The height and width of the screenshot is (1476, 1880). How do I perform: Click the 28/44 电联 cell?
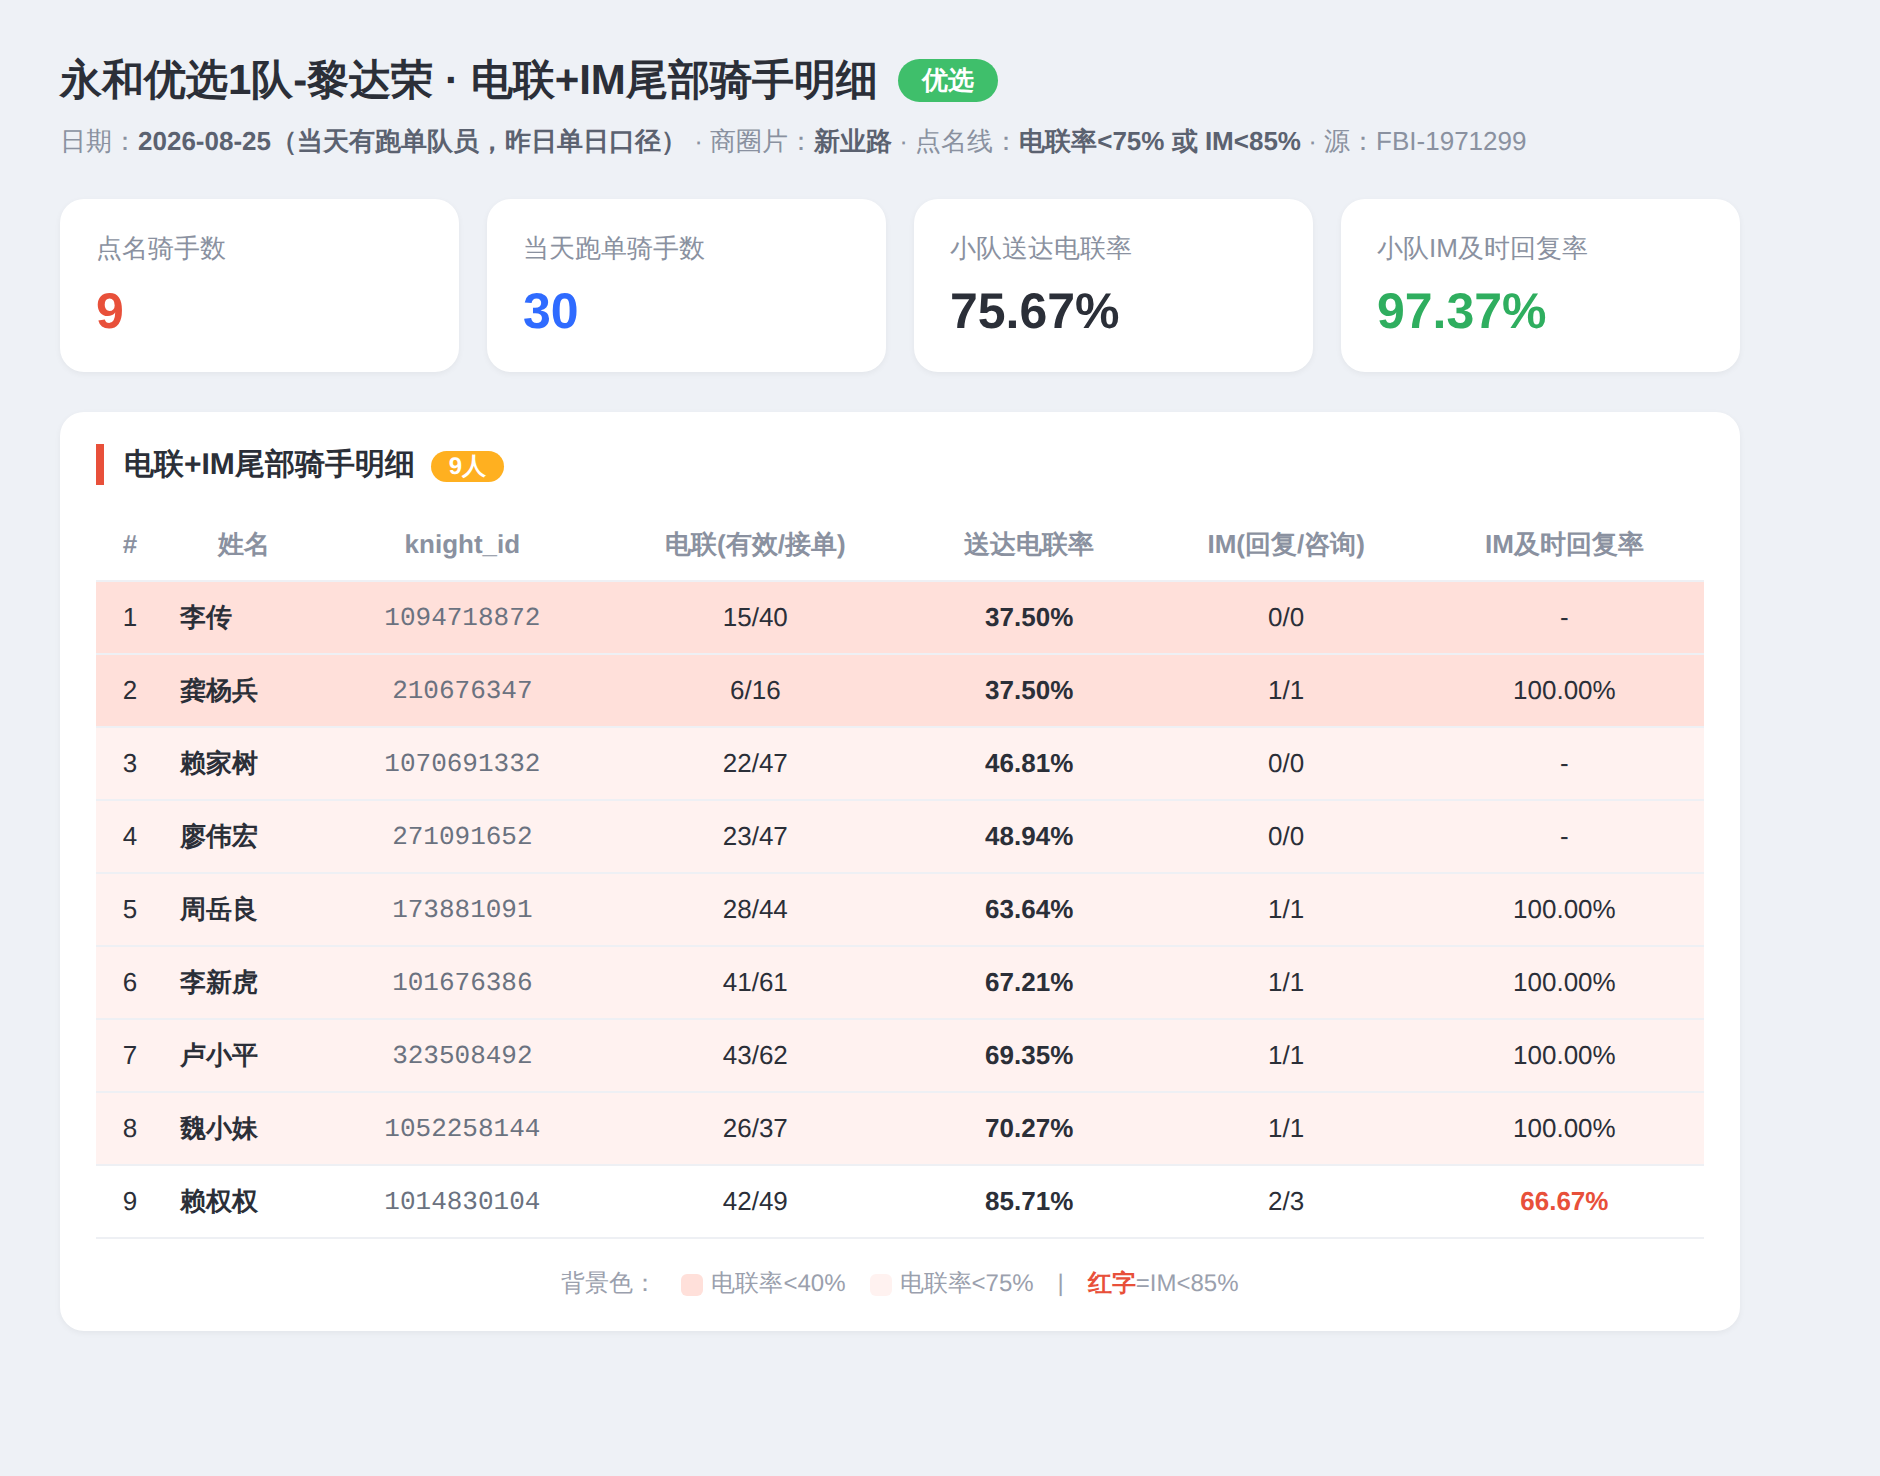pyautogui.click(x=755, y=909)
